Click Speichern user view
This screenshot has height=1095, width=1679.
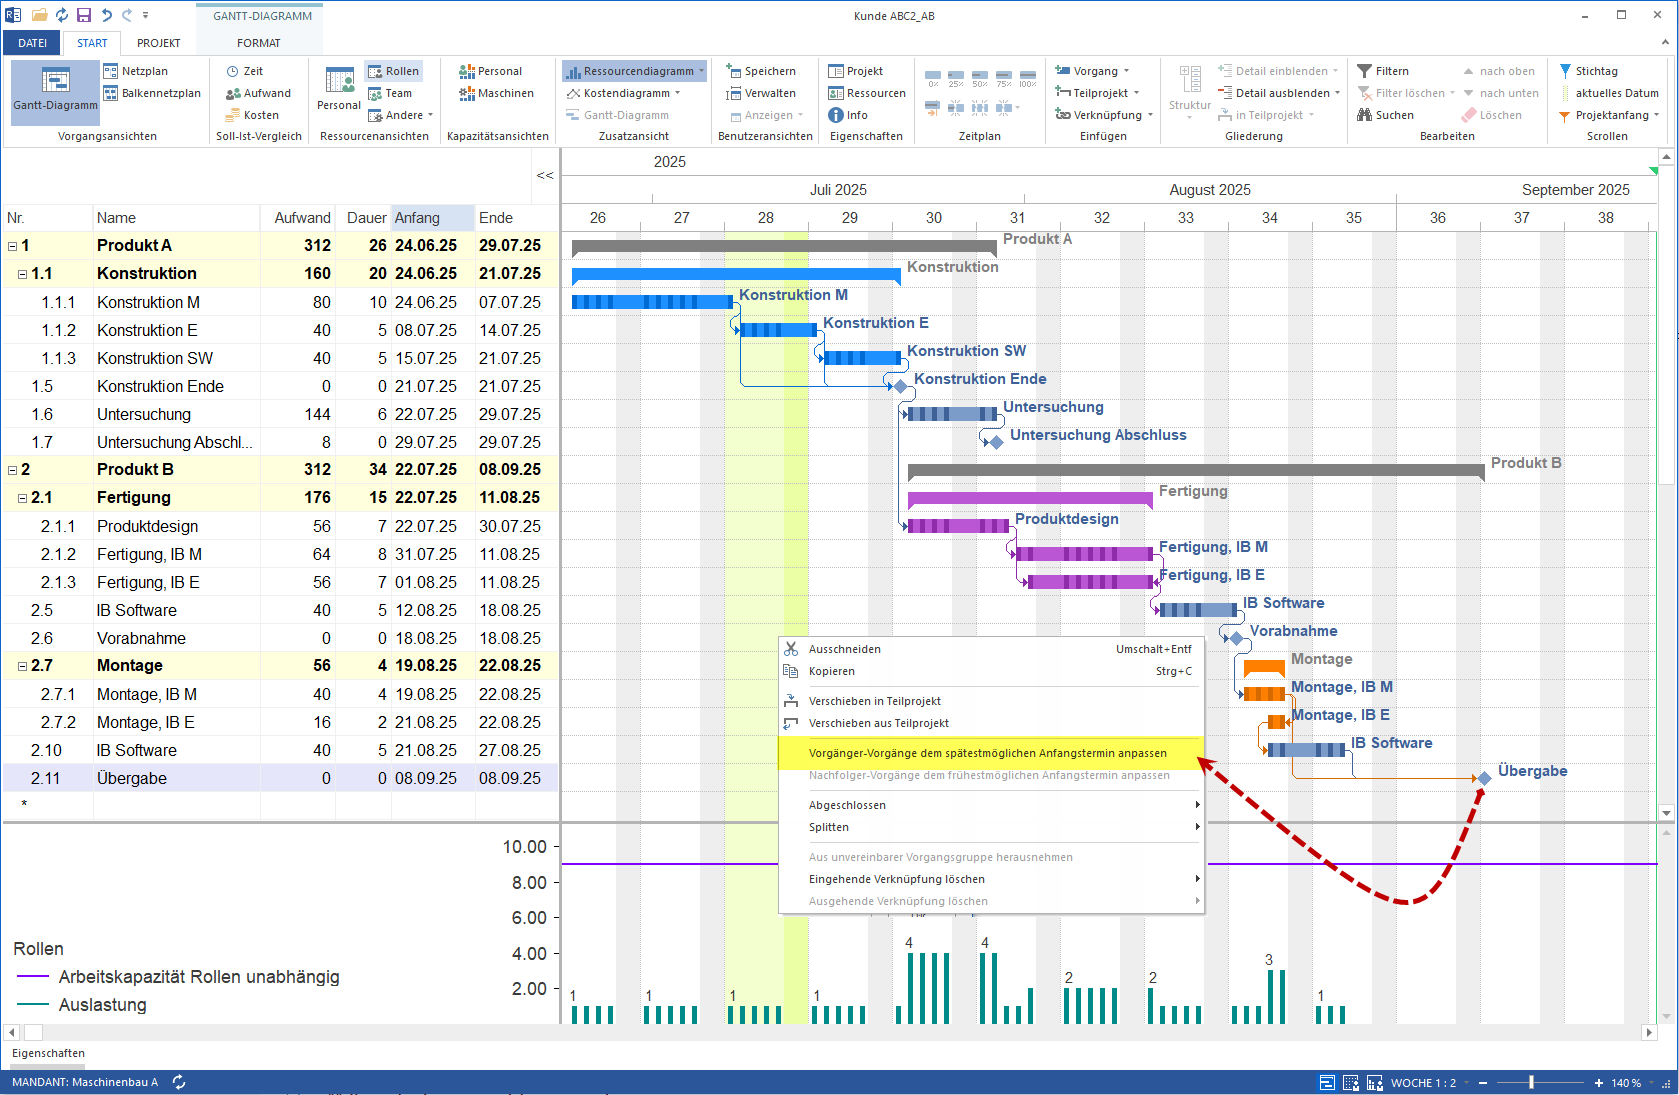(x=761, y=71)
